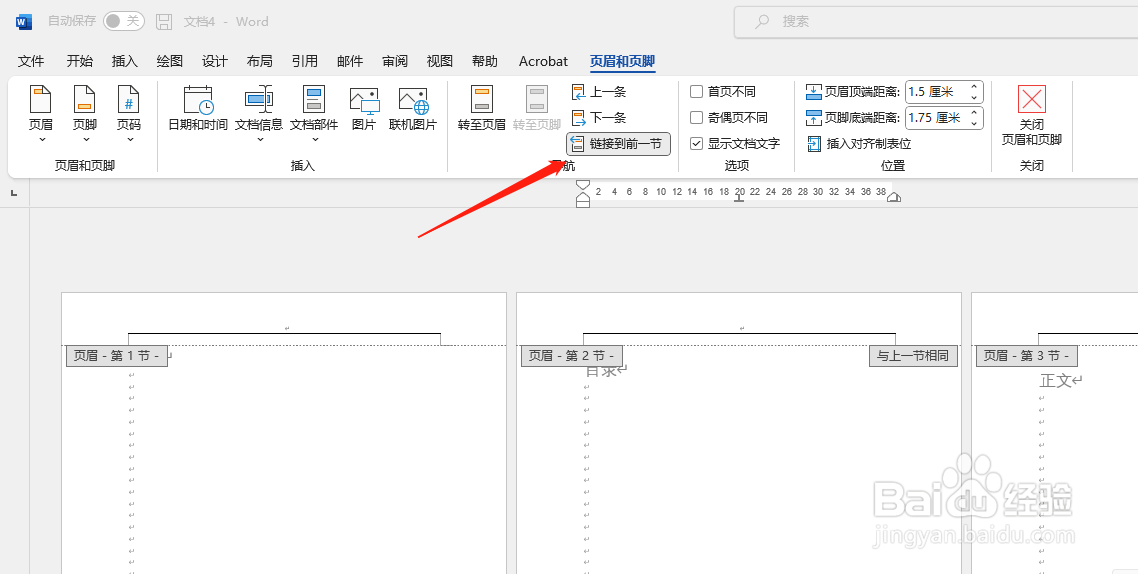The image size is (1138, 574).
Task: Expand the 页脚 dropdown arrow
Action: point(86,140)
